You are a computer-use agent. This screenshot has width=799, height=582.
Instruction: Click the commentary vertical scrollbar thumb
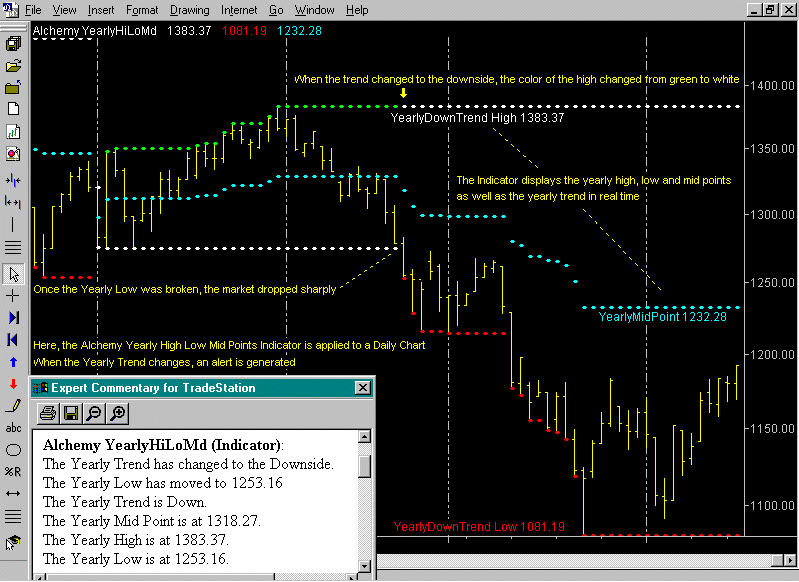pyautogui.click(x=364, y=466)
